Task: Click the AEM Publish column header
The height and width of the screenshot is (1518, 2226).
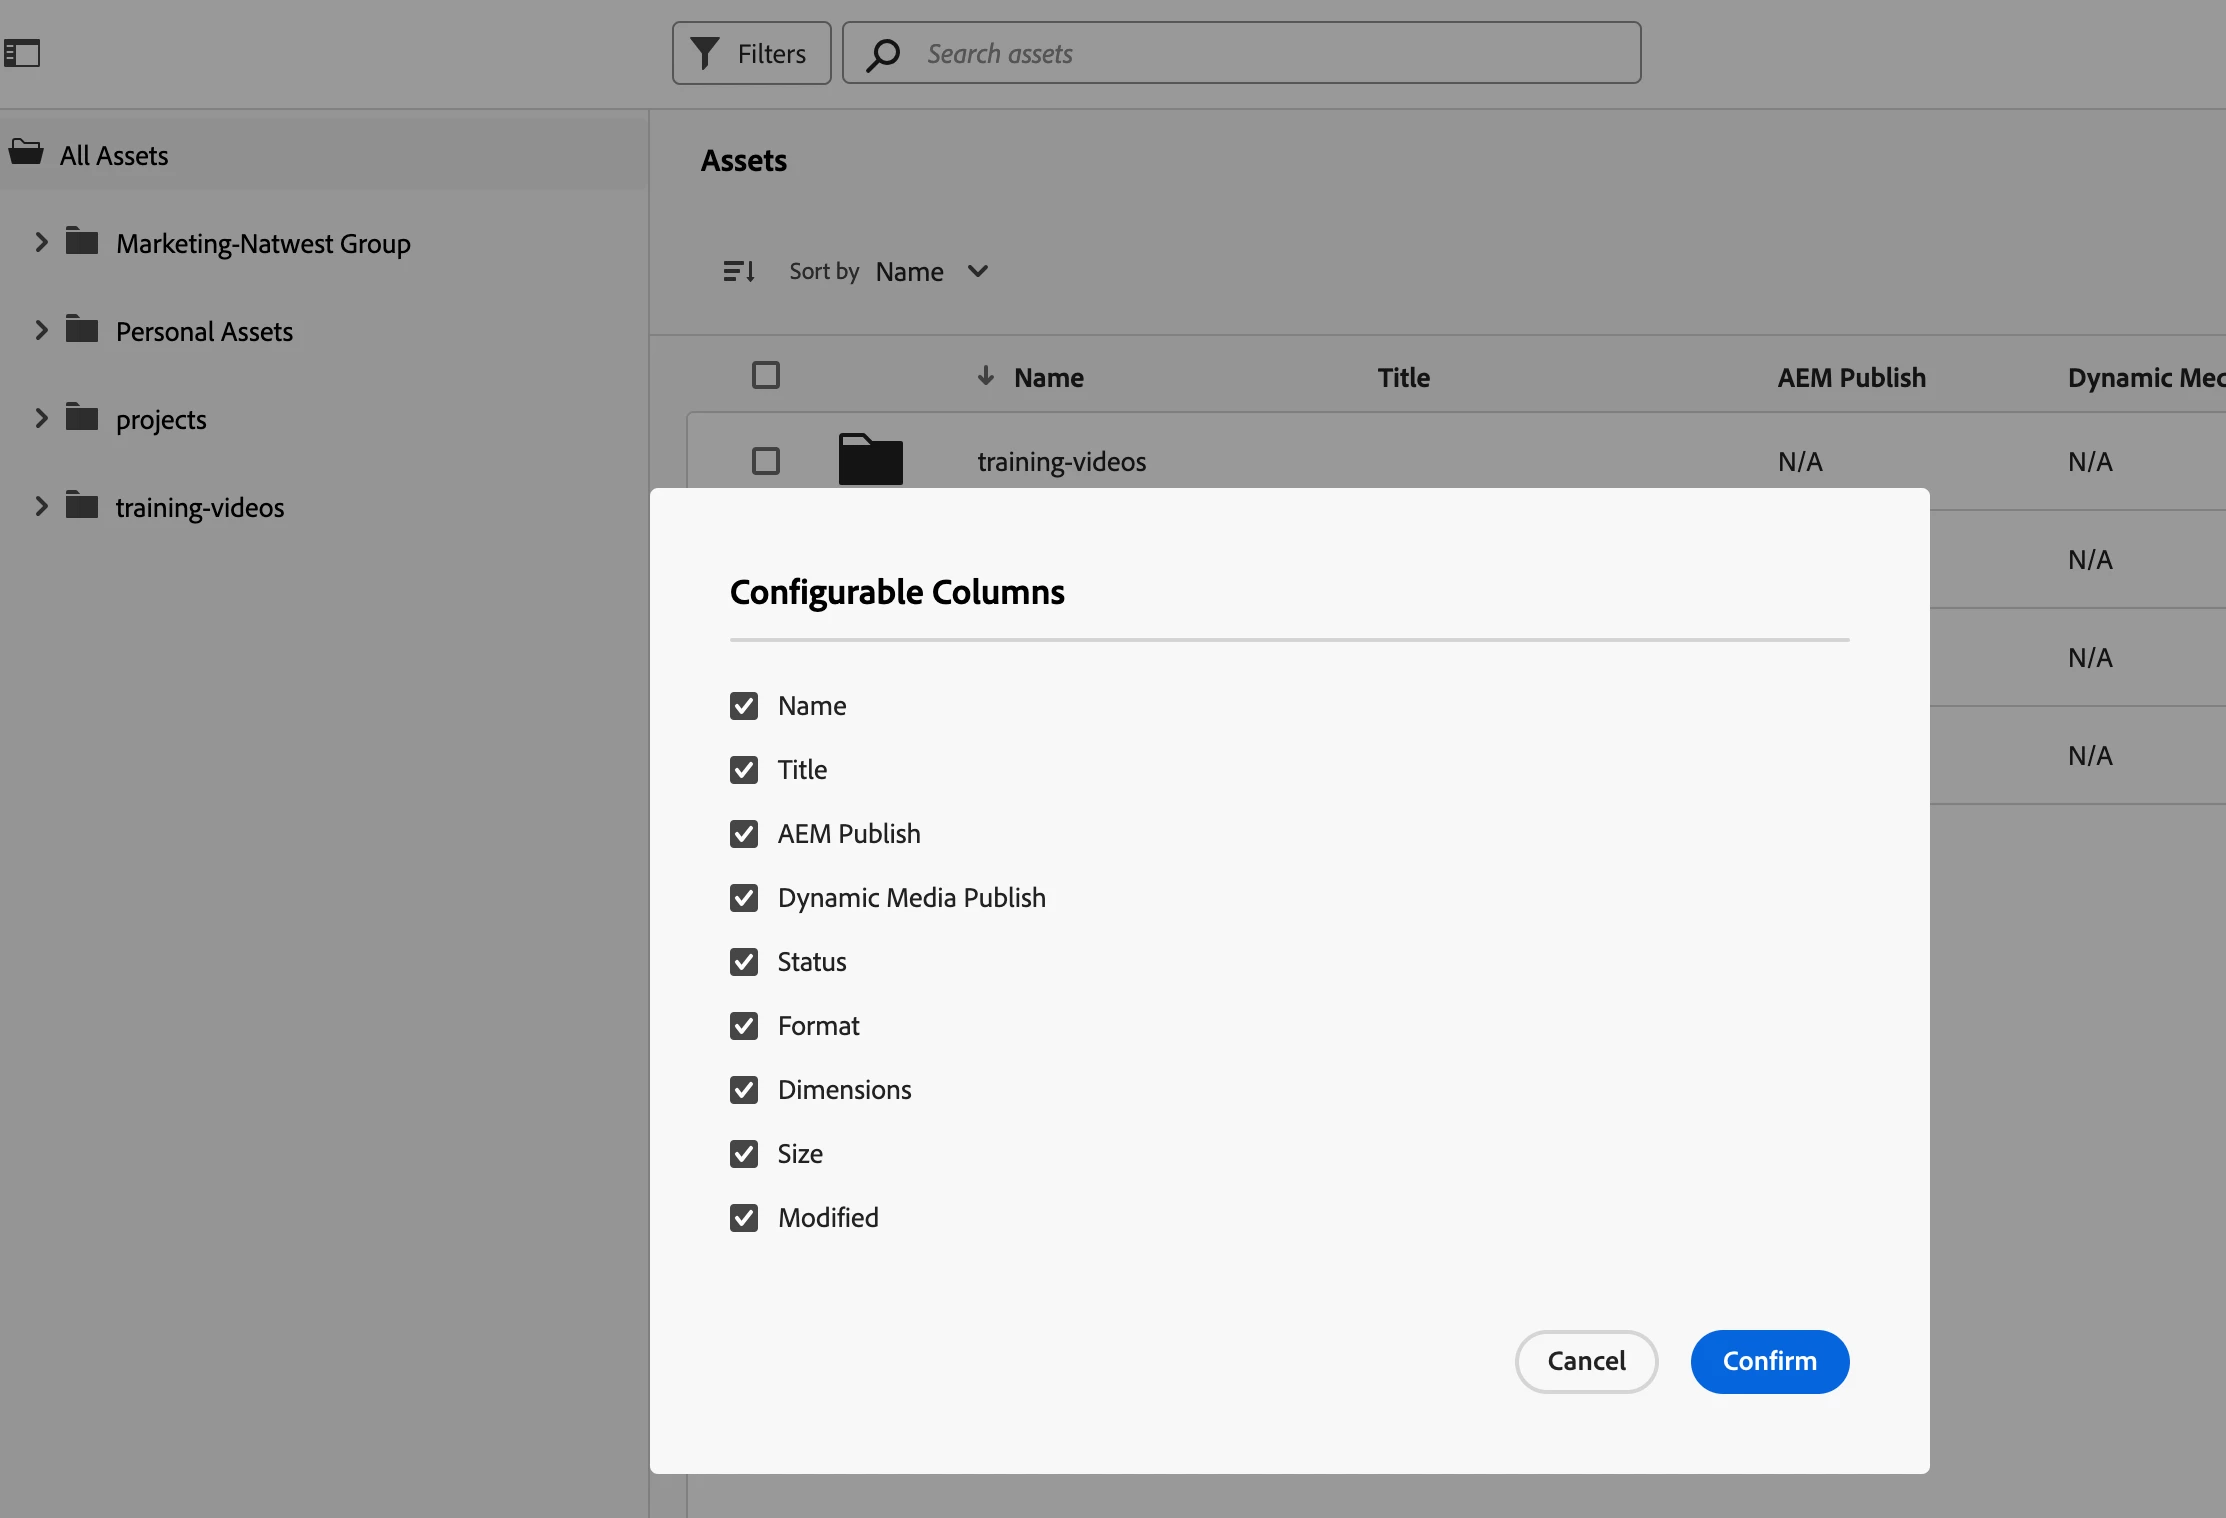Action: (1851, 377)
